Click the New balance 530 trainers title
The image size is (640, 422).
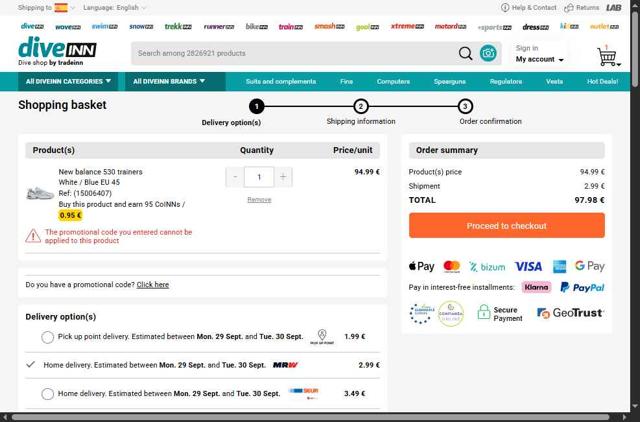click(x=100, y=172)
